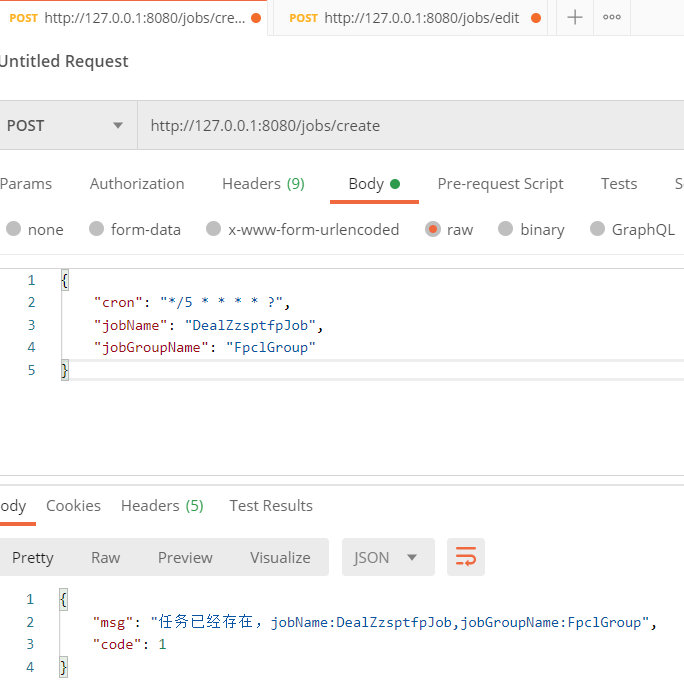Viewport: 684px width, 682px height.
Task: Open the Tests tab
Action: click(619, 184)
